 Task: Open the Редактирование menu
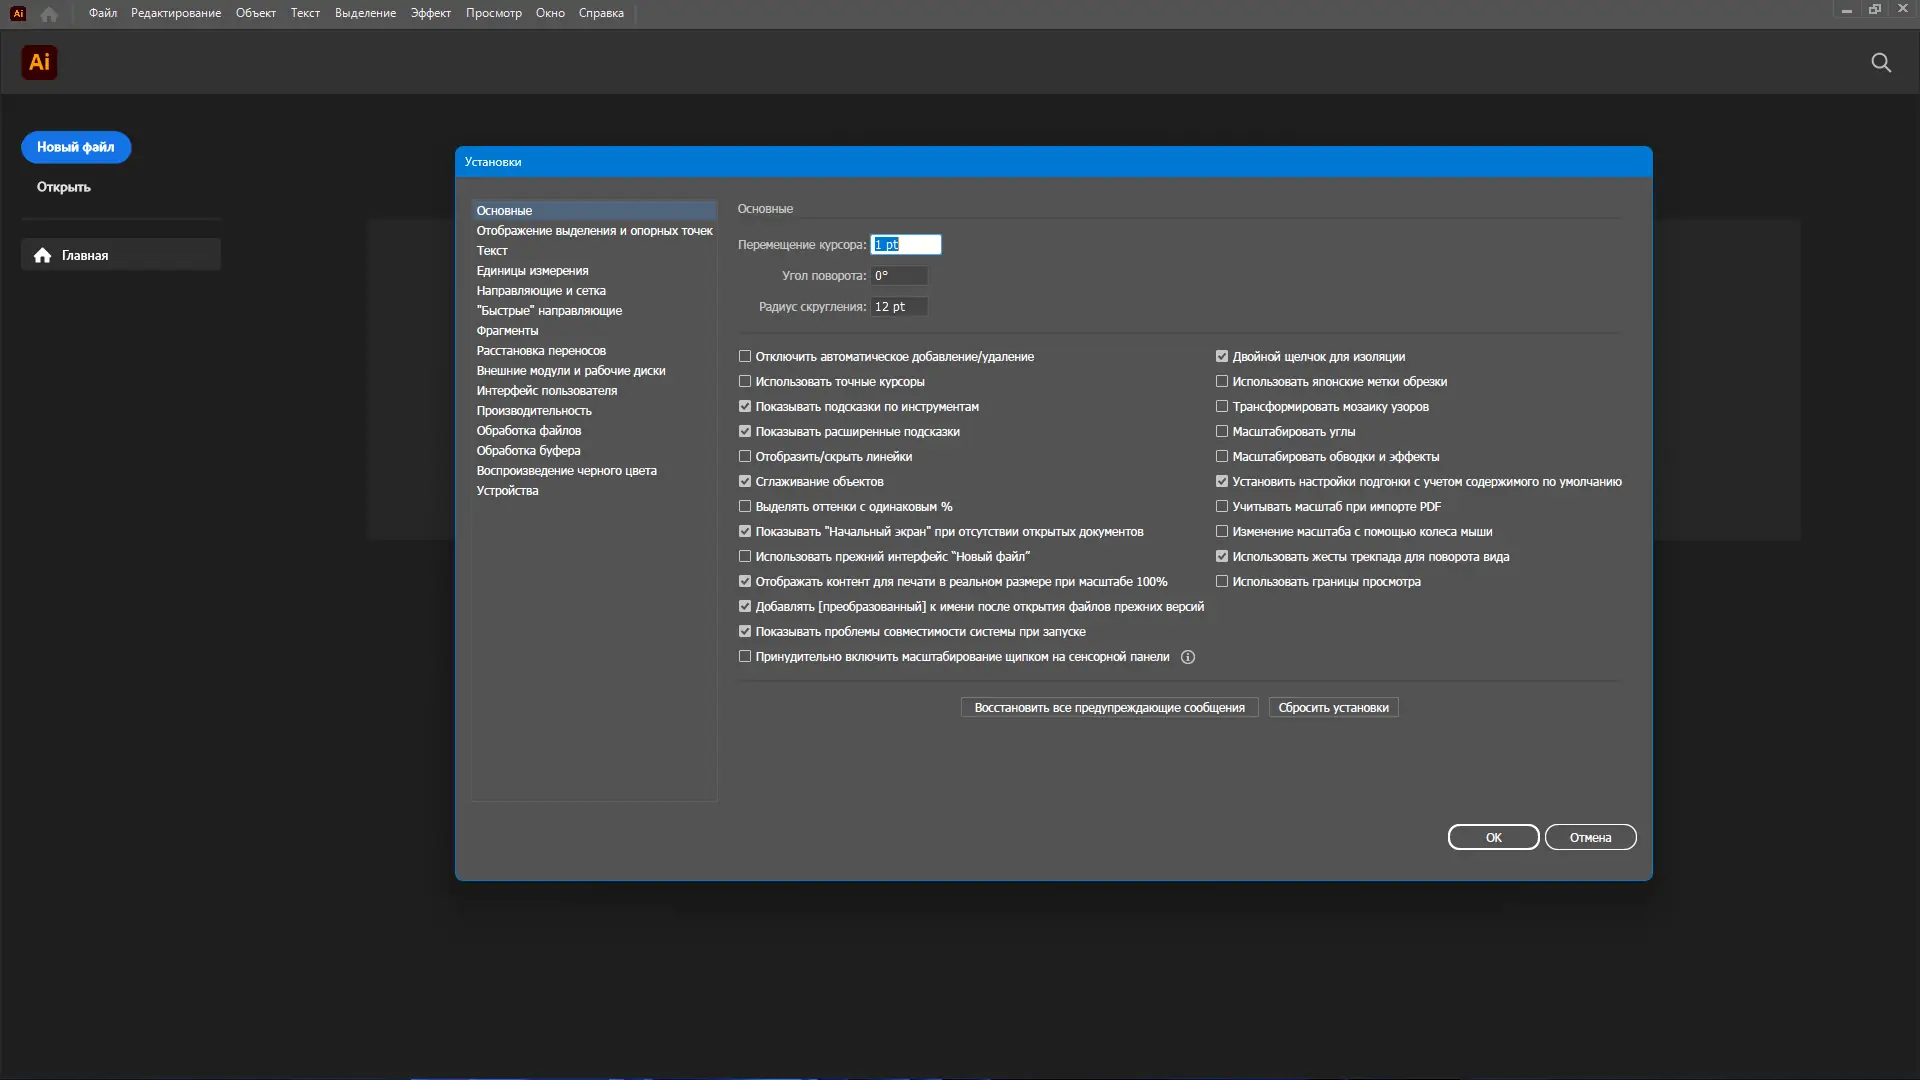pyautogui.click(x=176, y=13)
